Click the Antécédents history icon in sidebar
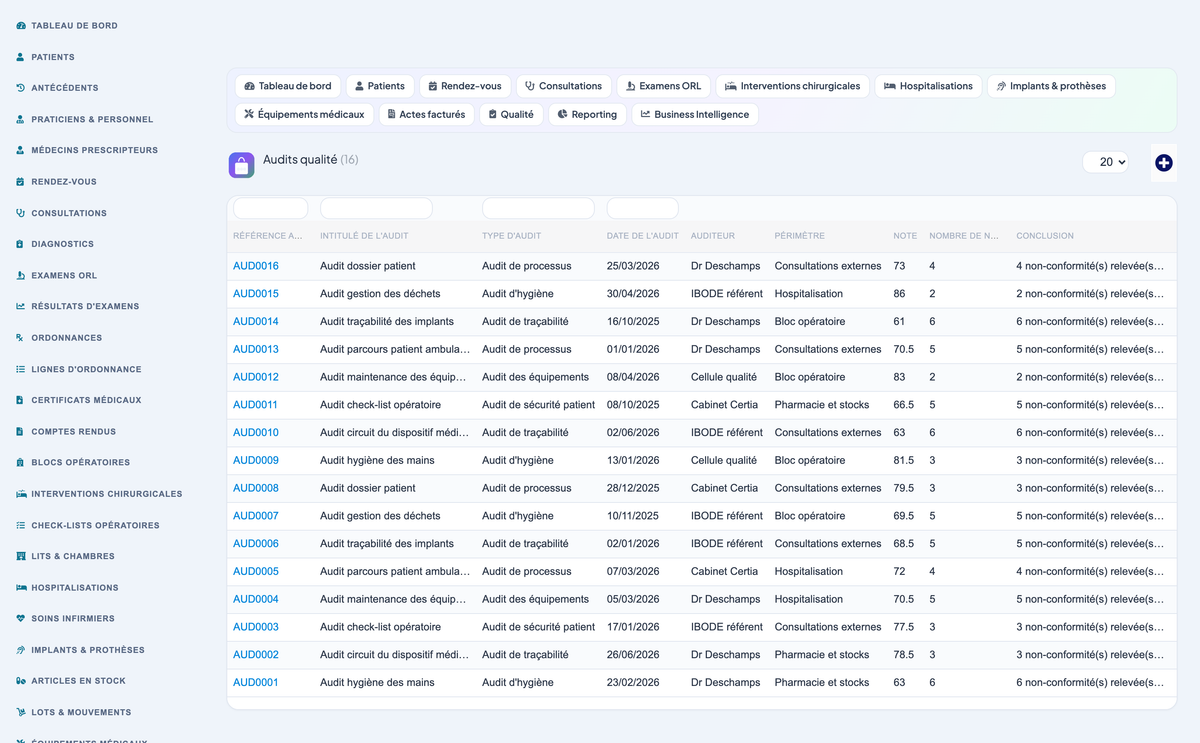The height and width of the screenshot is (743, 1200). point(21,88)
